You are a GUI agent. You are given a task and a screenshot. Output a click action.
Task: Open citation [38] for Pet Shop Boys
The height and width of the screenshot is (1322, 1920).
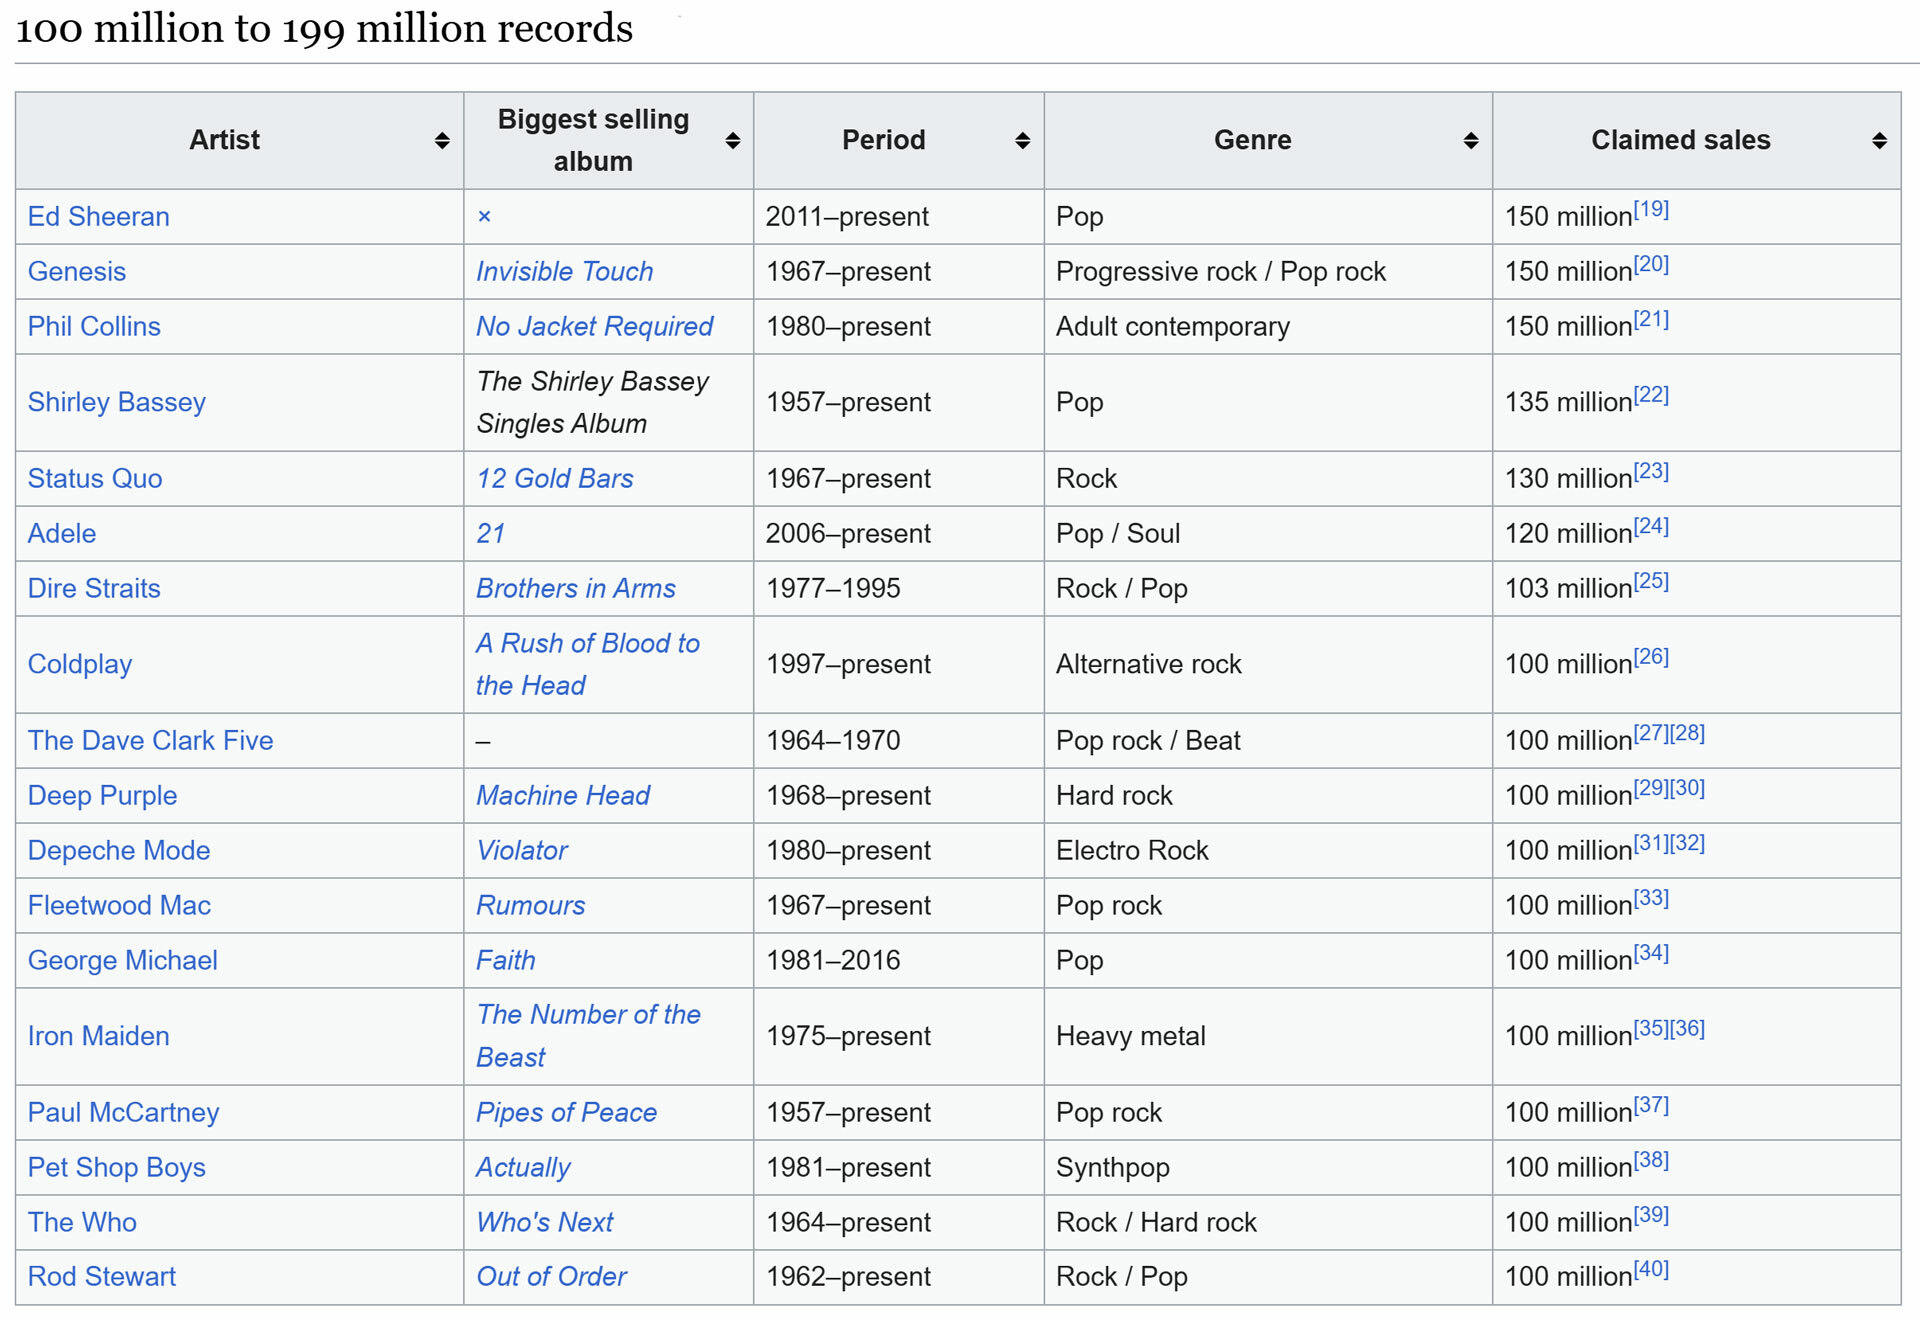tap(1651, 1161)
